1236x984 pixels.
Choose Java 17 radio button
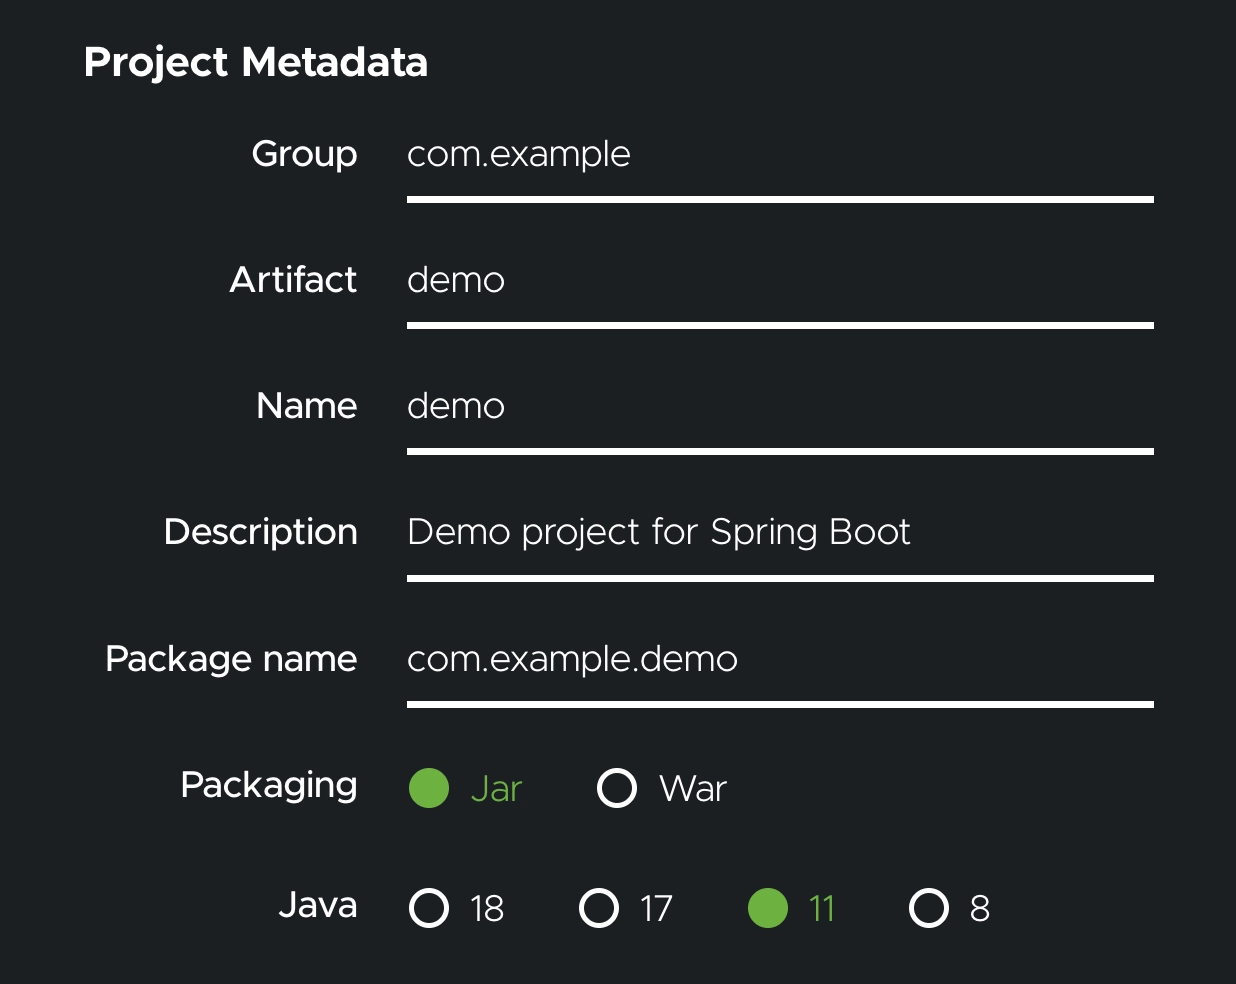[x=599, y=908]
